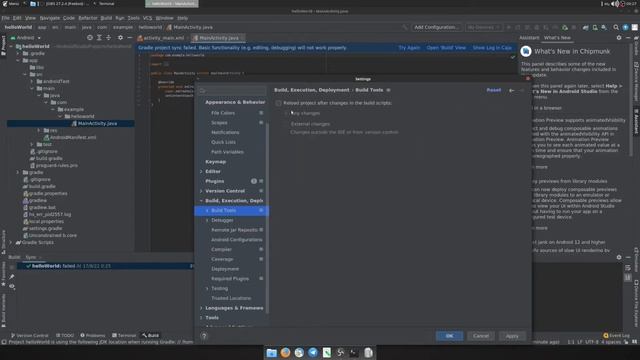Open Event Log in status bar
Image resolution: width=640 pixels, height=360 pixels.
point(616,336)
